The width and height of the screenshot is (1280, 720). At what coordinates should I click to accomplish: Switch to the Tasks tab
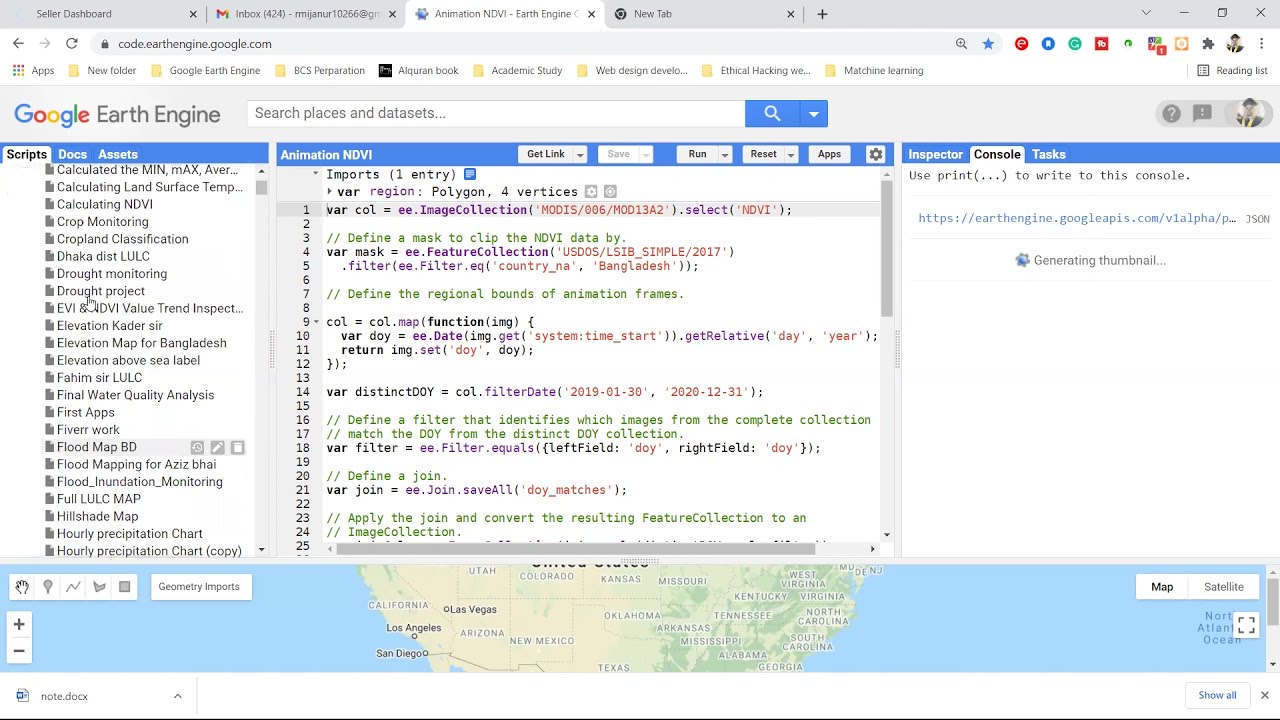(x=1049, y=155)
